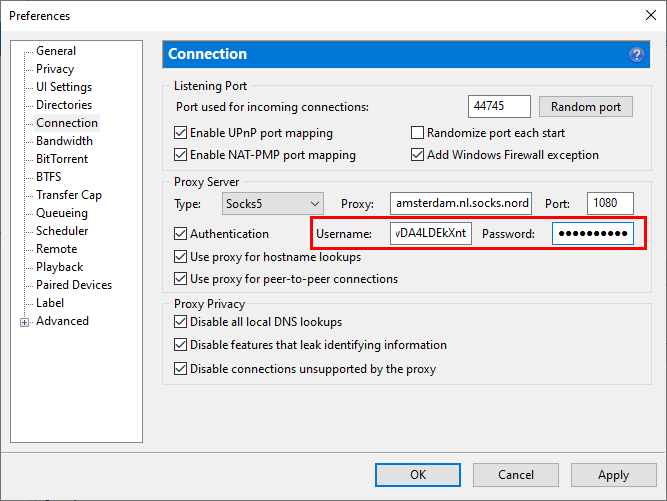Enable Randomize port each start
667x501 pixels.
pos(418,133)
